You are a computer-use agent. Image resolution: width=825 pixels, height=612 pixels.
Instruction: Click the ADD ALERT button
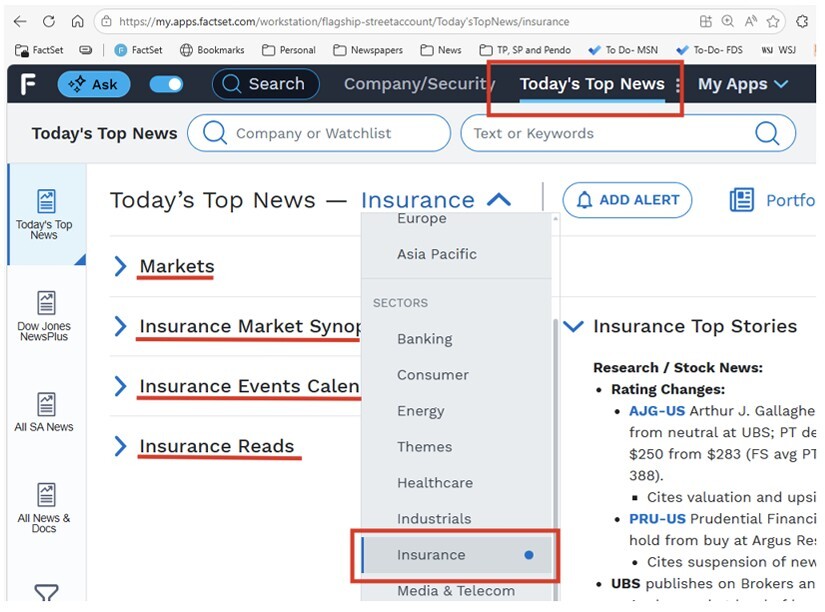click(627, 200)
